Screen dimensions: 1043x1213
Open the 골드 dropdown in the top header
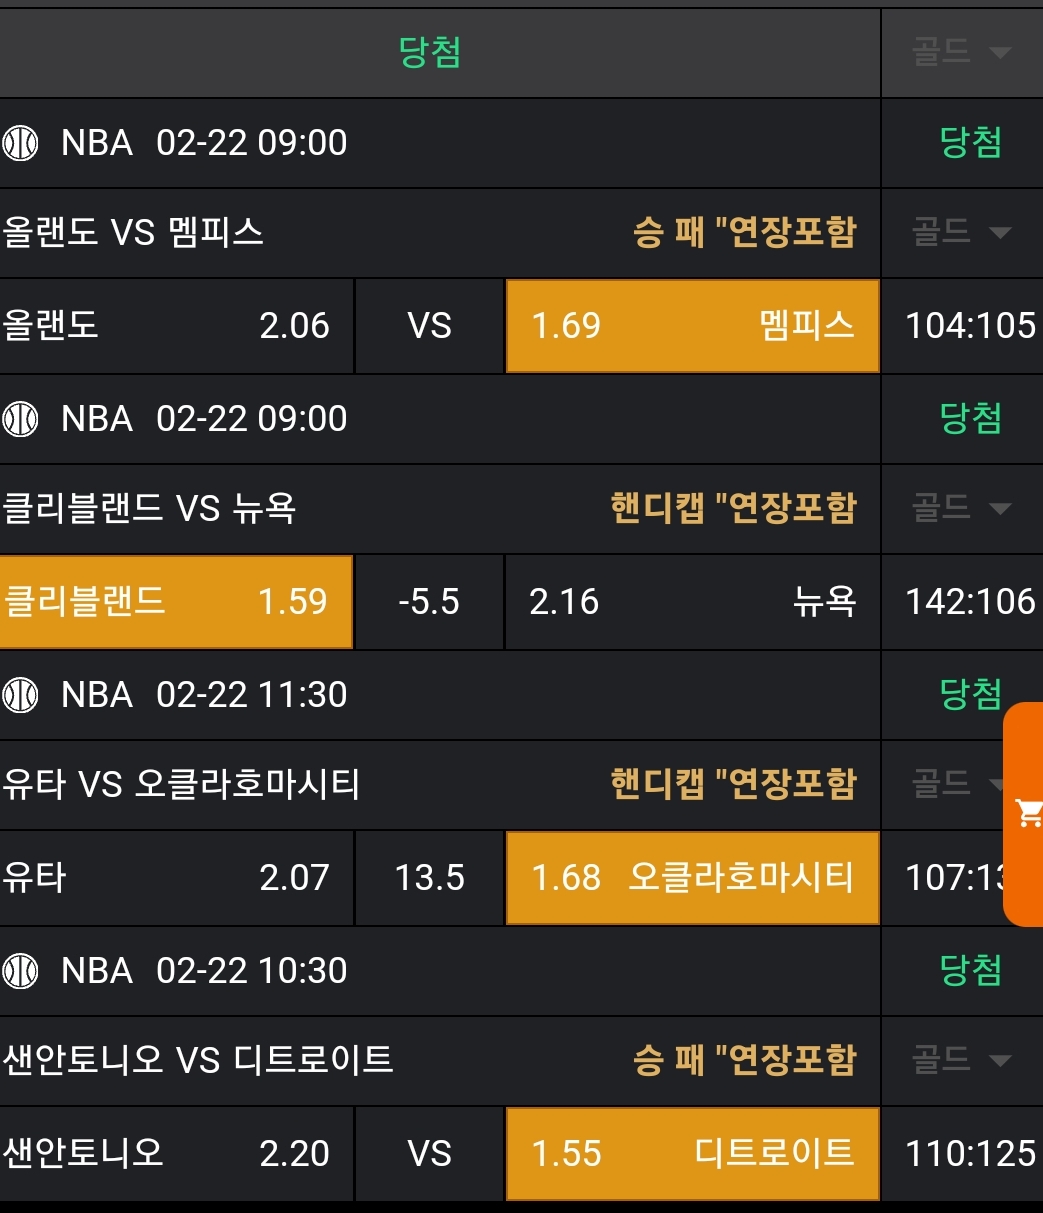960,52
